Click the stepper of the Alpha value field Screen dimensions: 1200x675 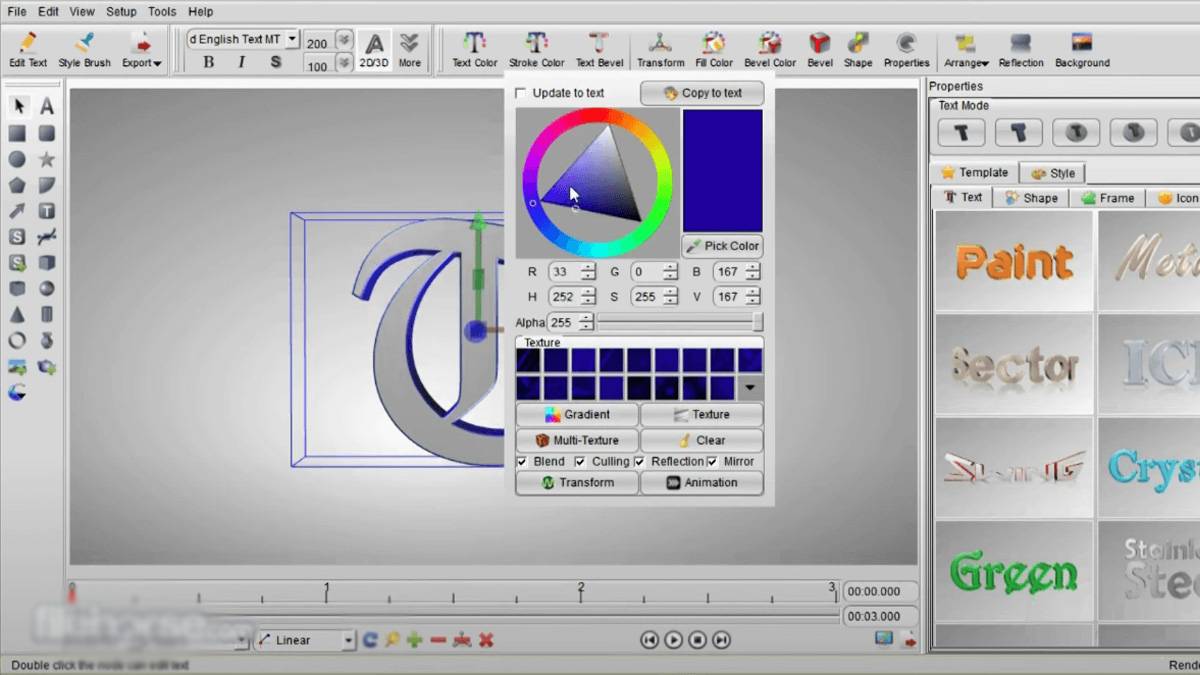(586, 322)
